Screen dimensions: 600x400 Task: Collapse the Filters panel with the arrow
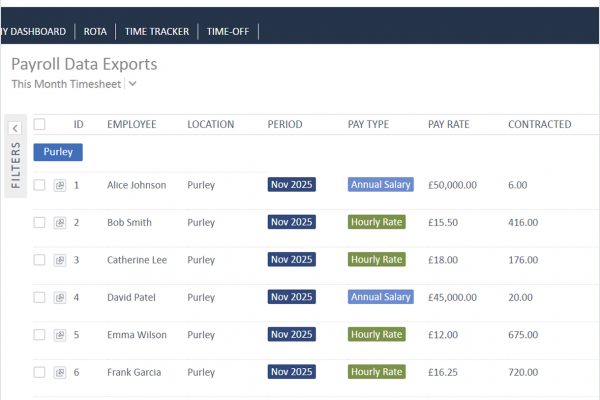click(15, 128)
